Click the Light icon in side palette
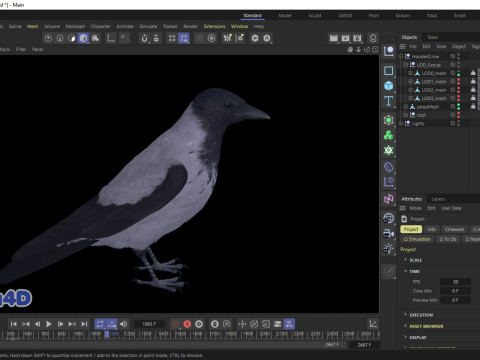This screenshot has height=360, width=480. [x=389, y=248]
